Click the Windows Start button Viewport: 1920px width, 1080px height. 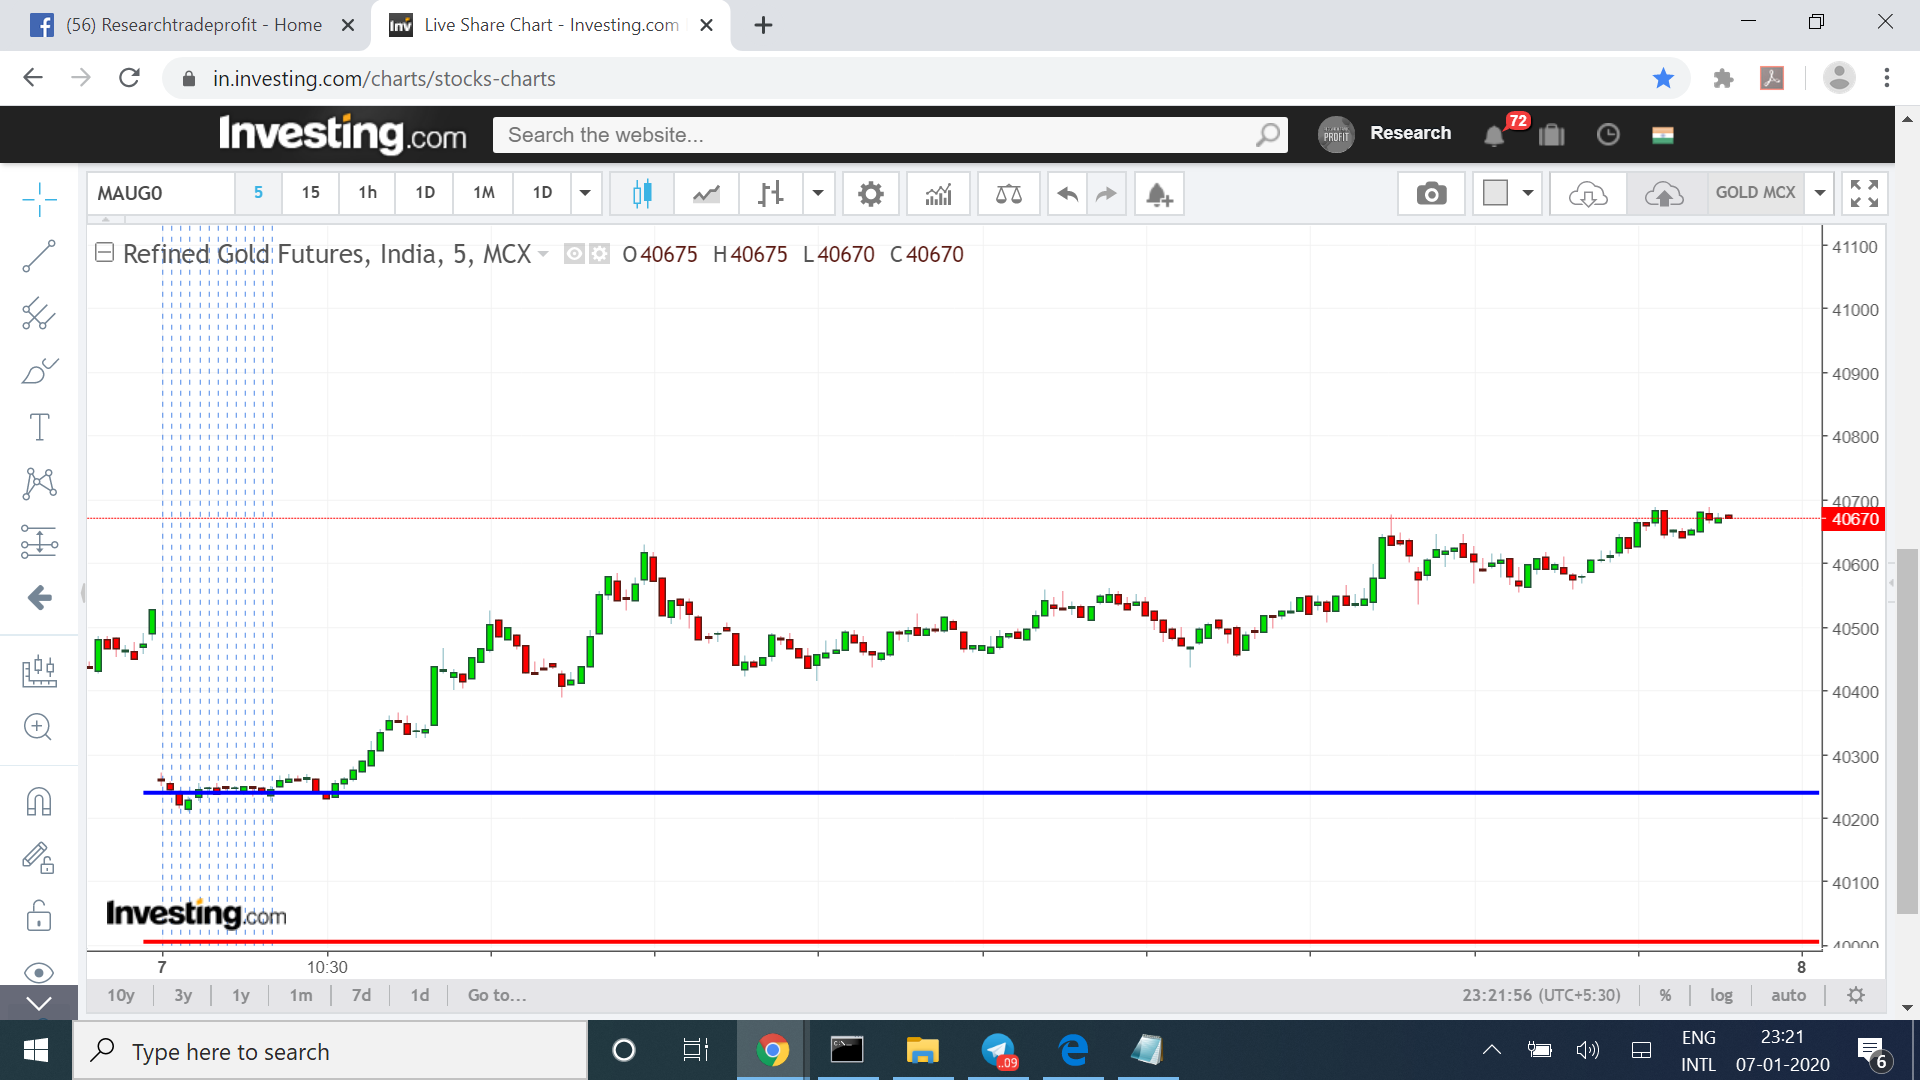pos(36,1050)
